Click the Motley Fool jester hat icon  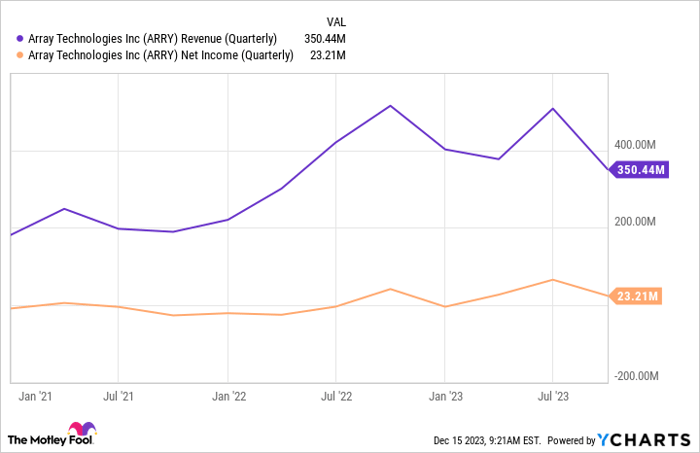(x=82, y=428)
